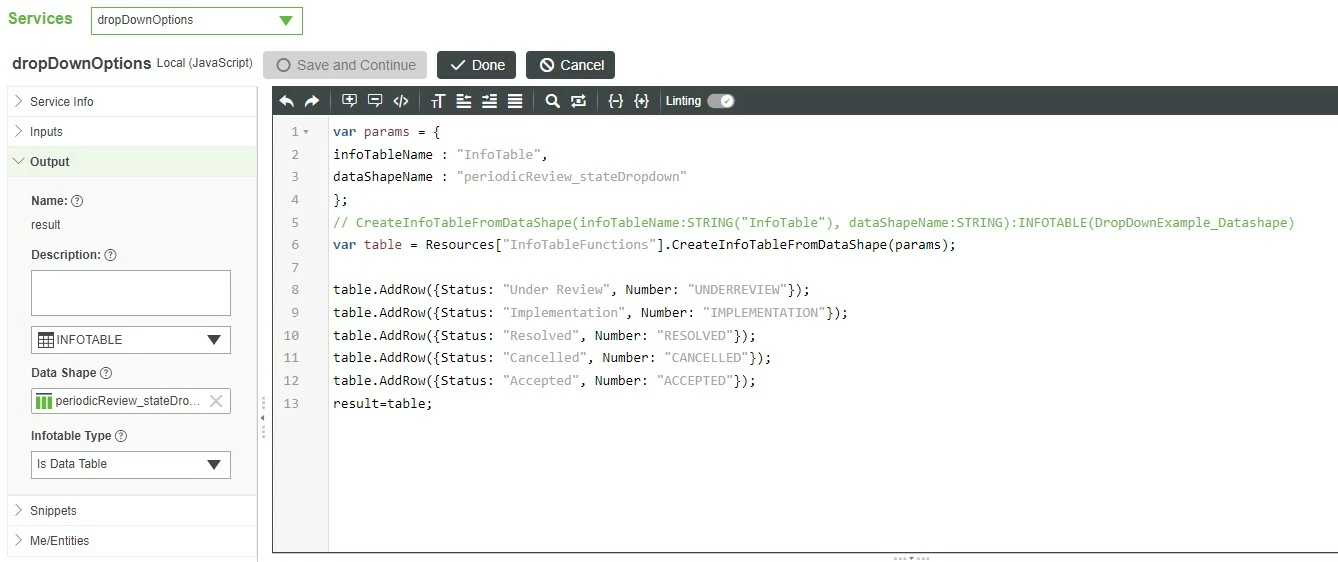Click the outdent lines icon
The height and width of the screenshot is (562, 1338).
463,101
